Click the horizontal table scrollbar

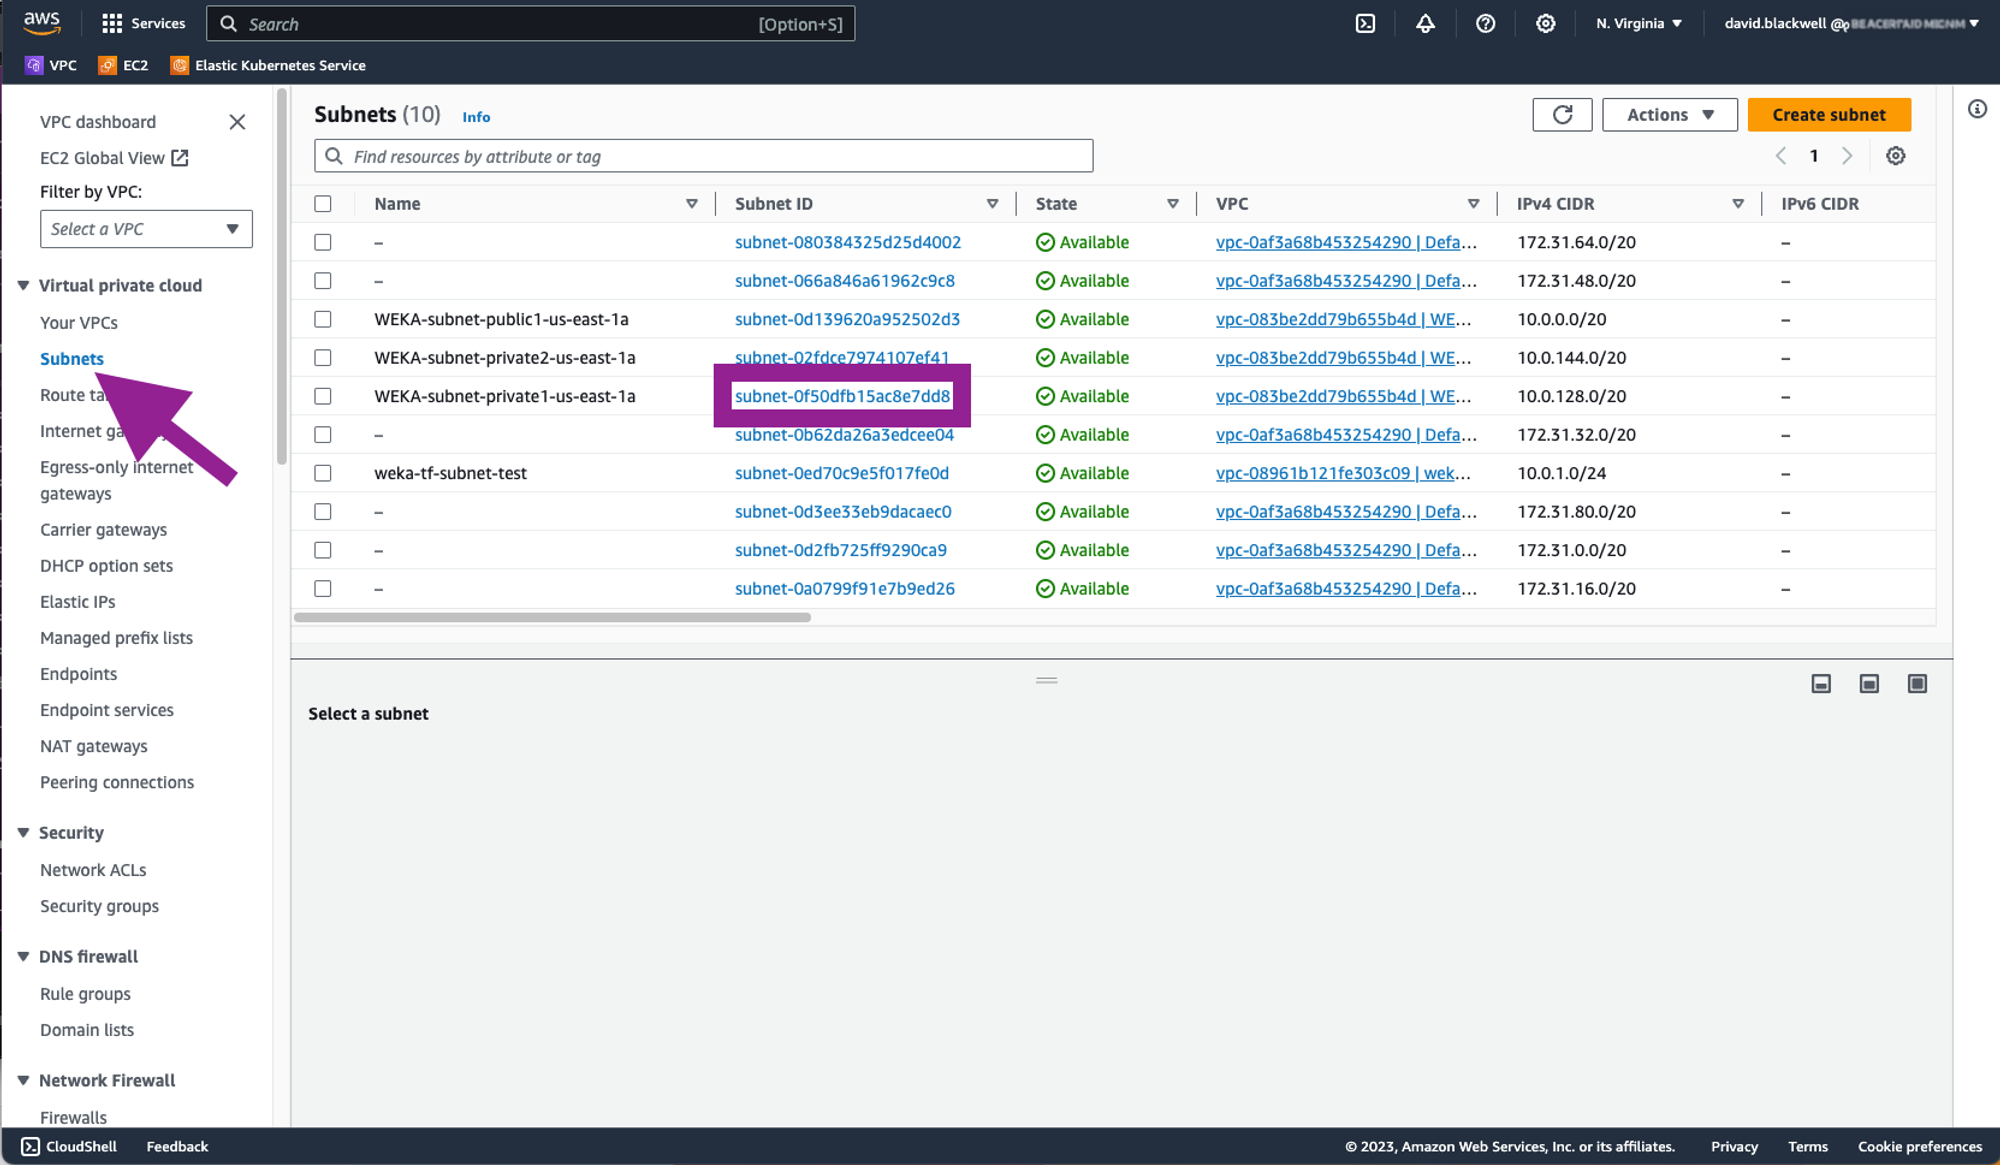(x=552, y=618)
